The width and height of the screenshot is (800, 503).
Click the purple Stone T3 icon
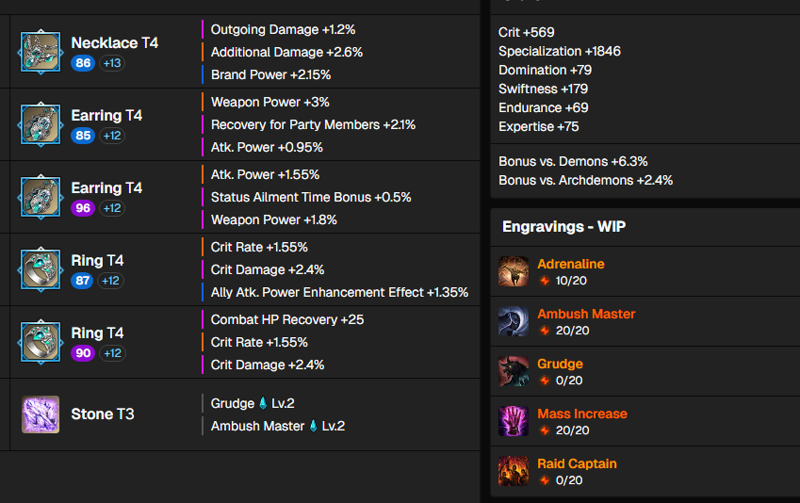tap(40, 414)
